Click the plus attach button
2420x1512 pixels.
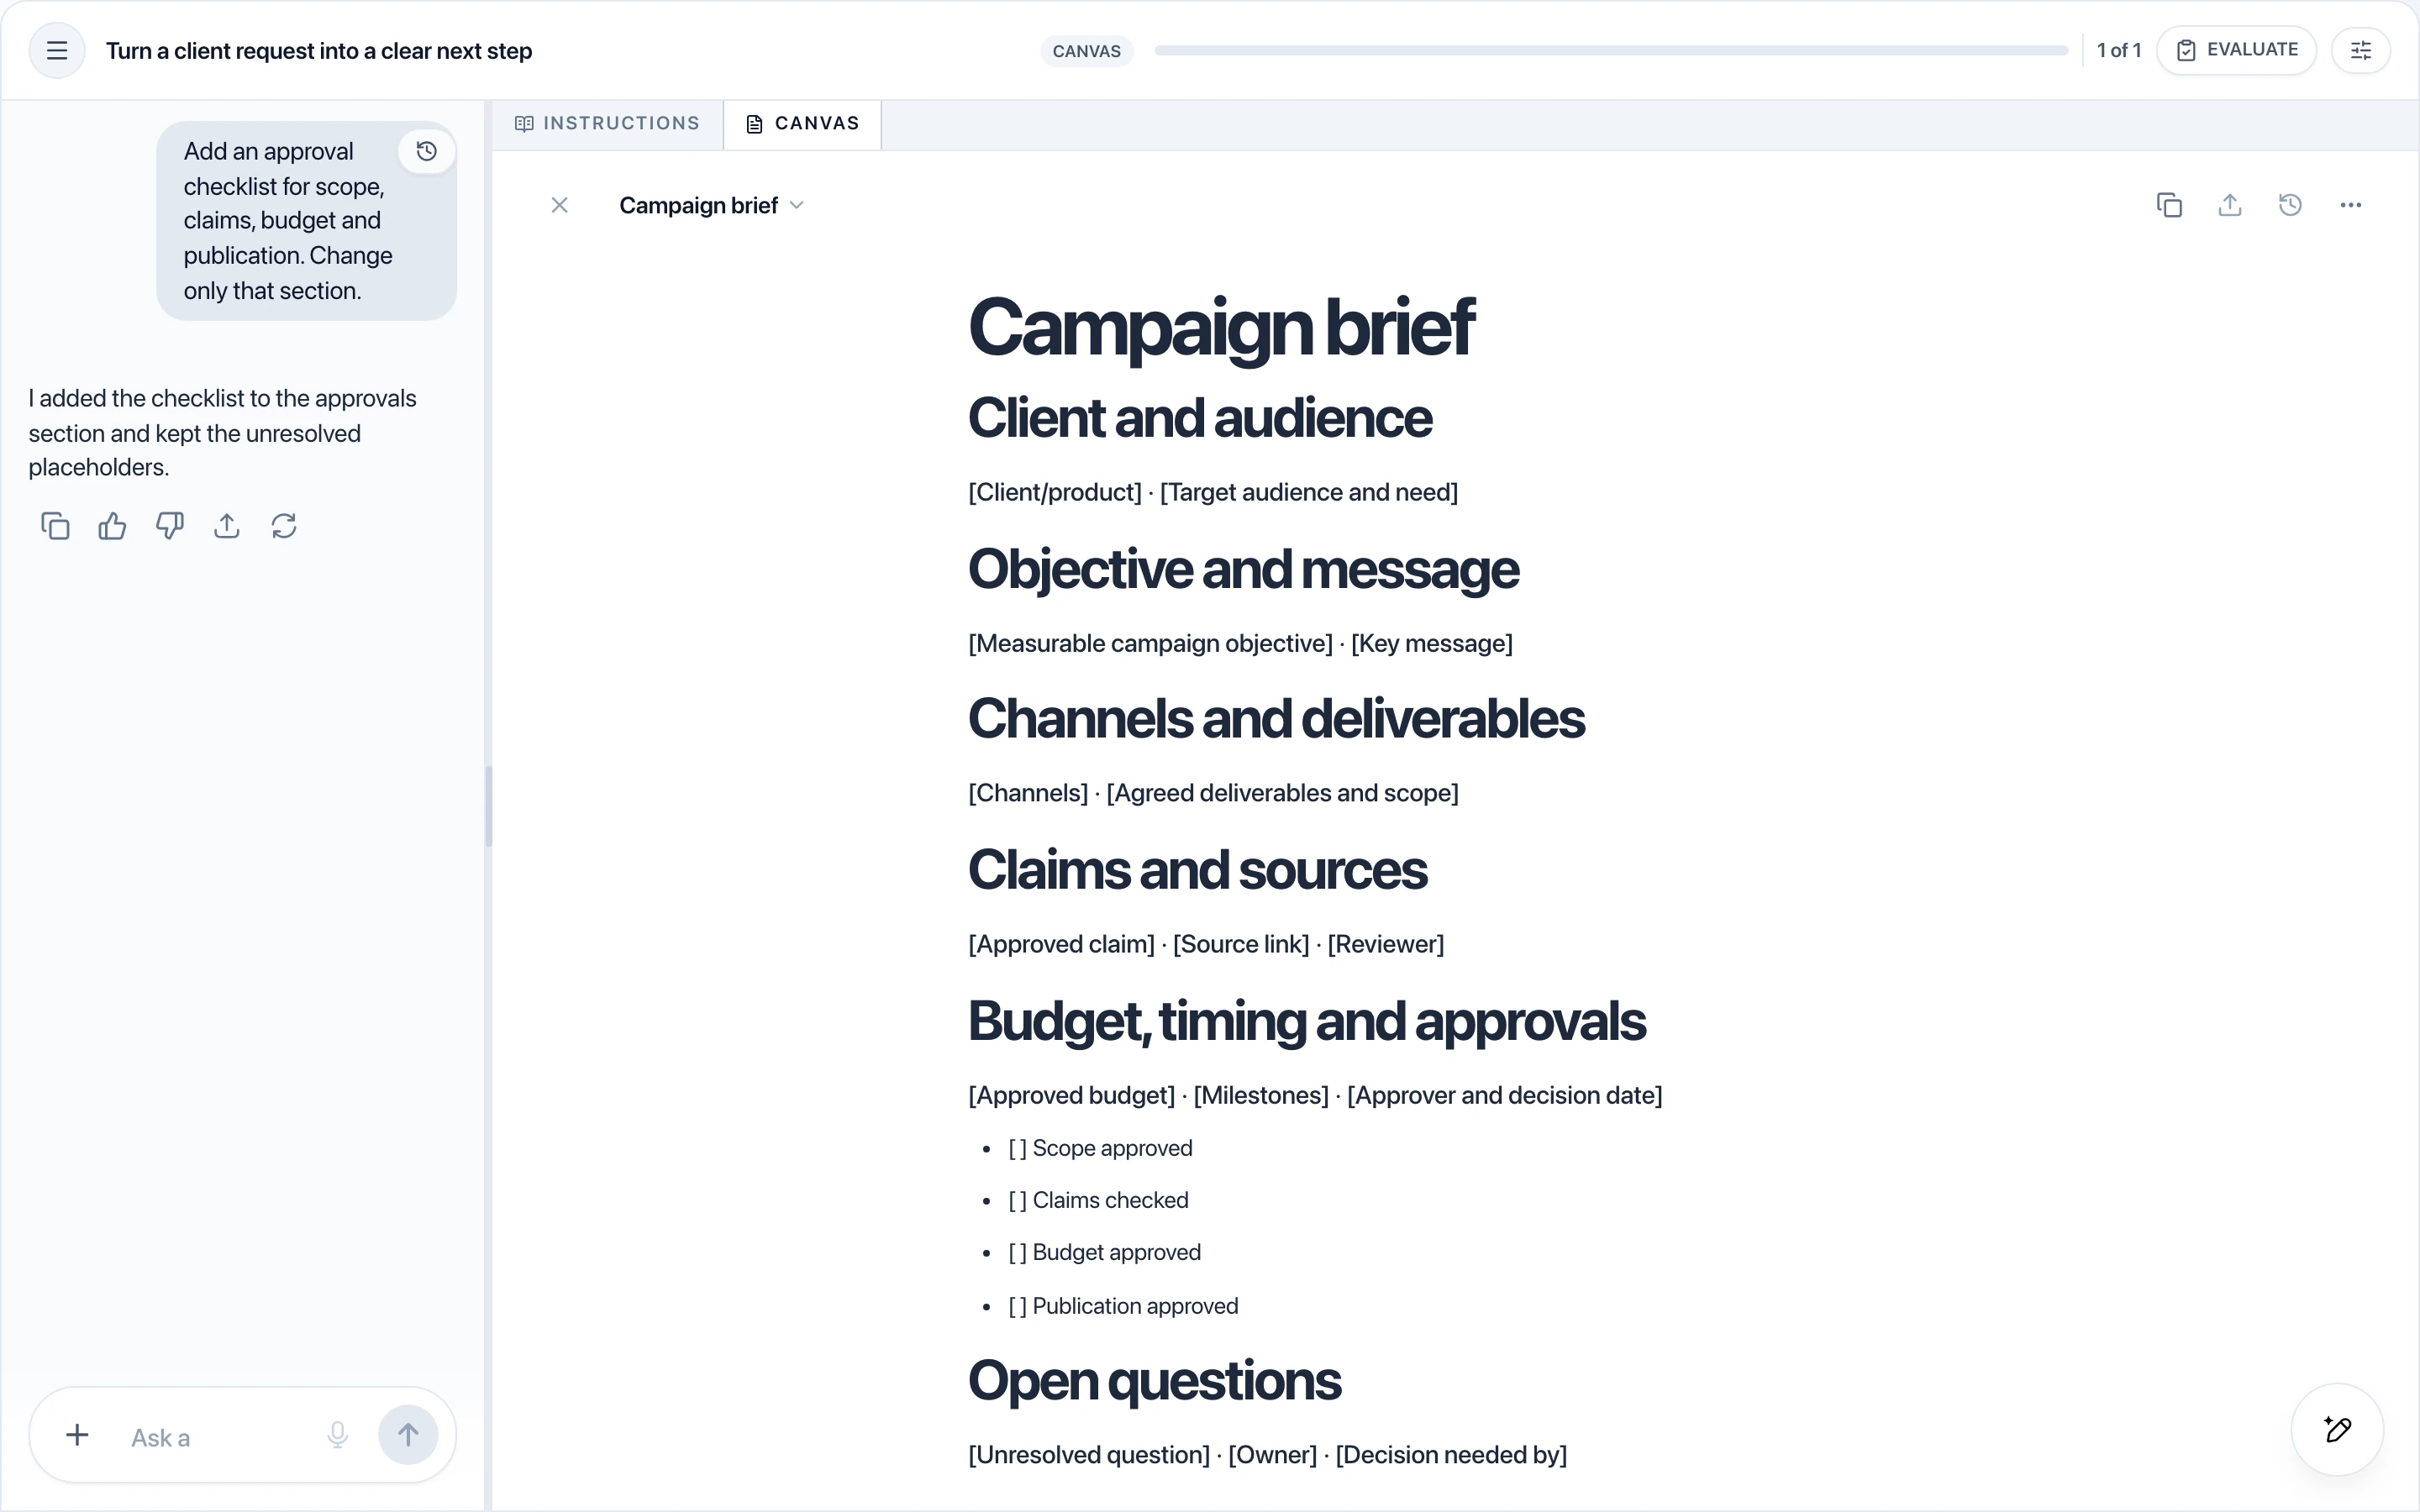pos(77,1435)
